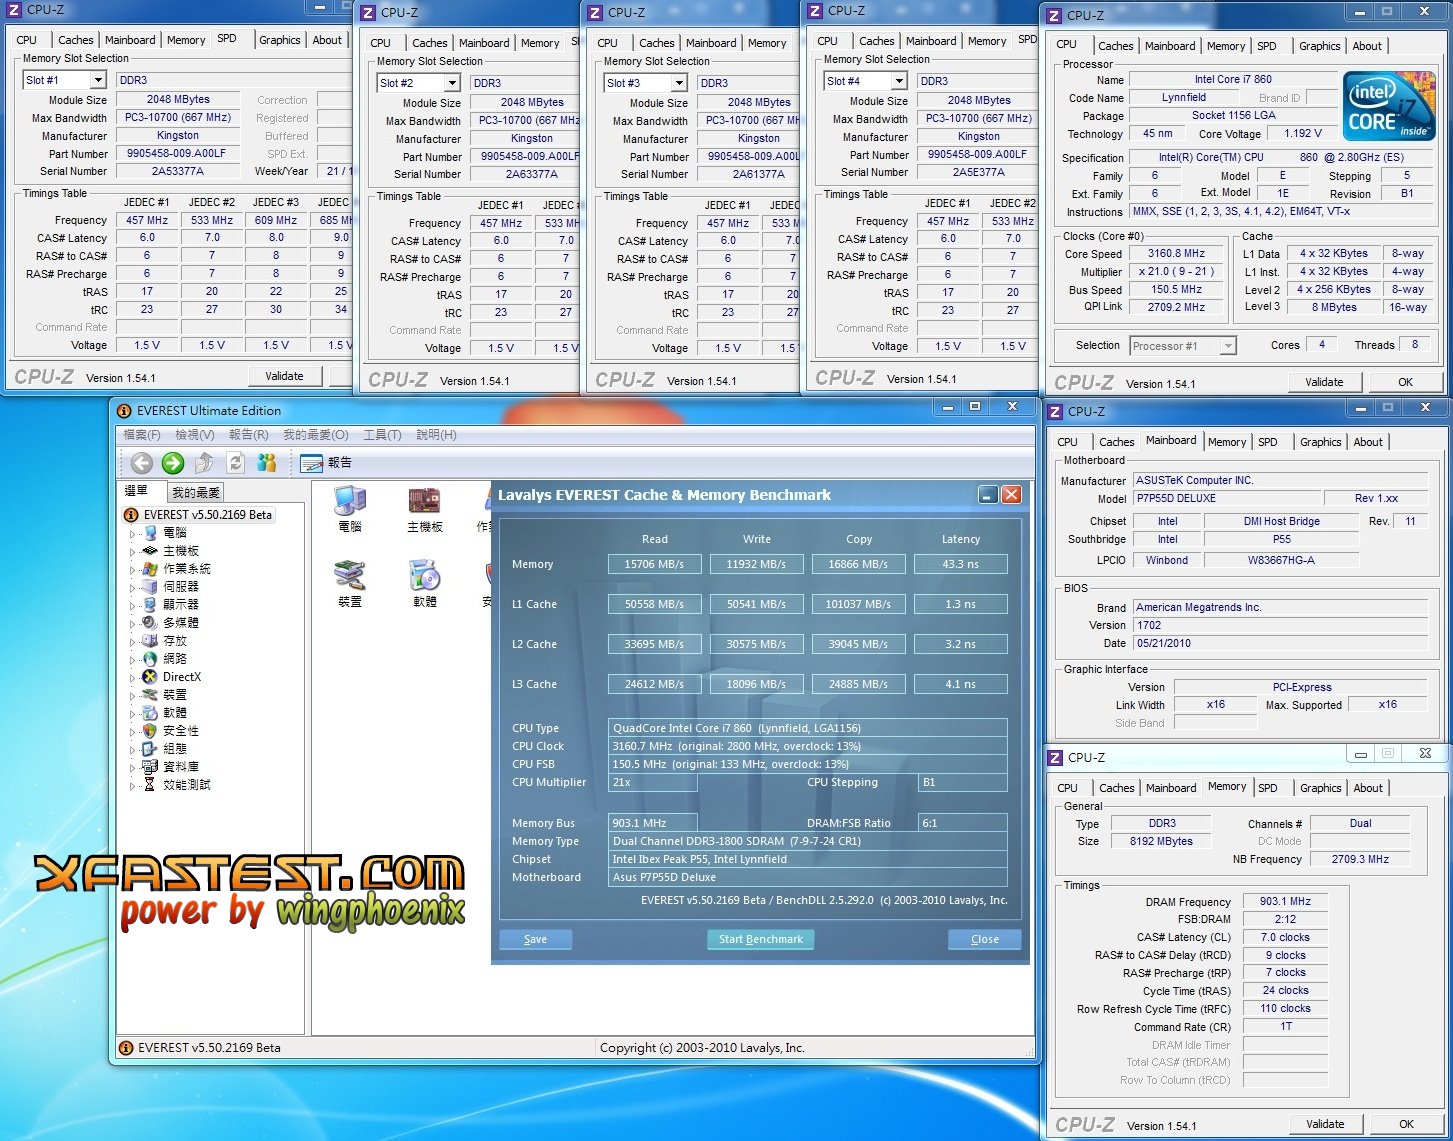1453x1141 pixels.
Task: Select 網路 network node in EVEREST tree
Action: (174, 659)
